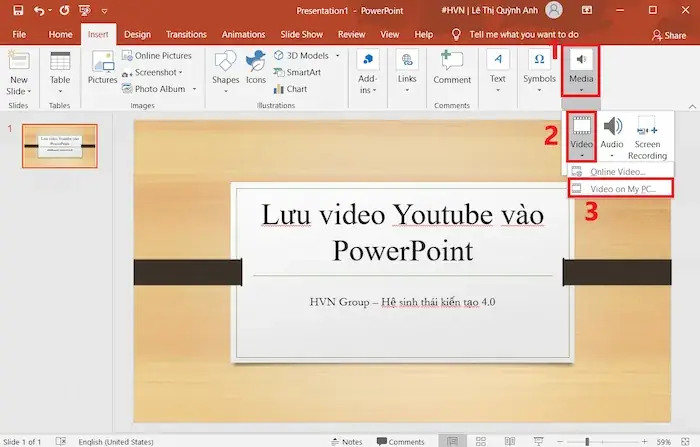Switch to the Home tab
700x447 pixels.
pos(60,34)
